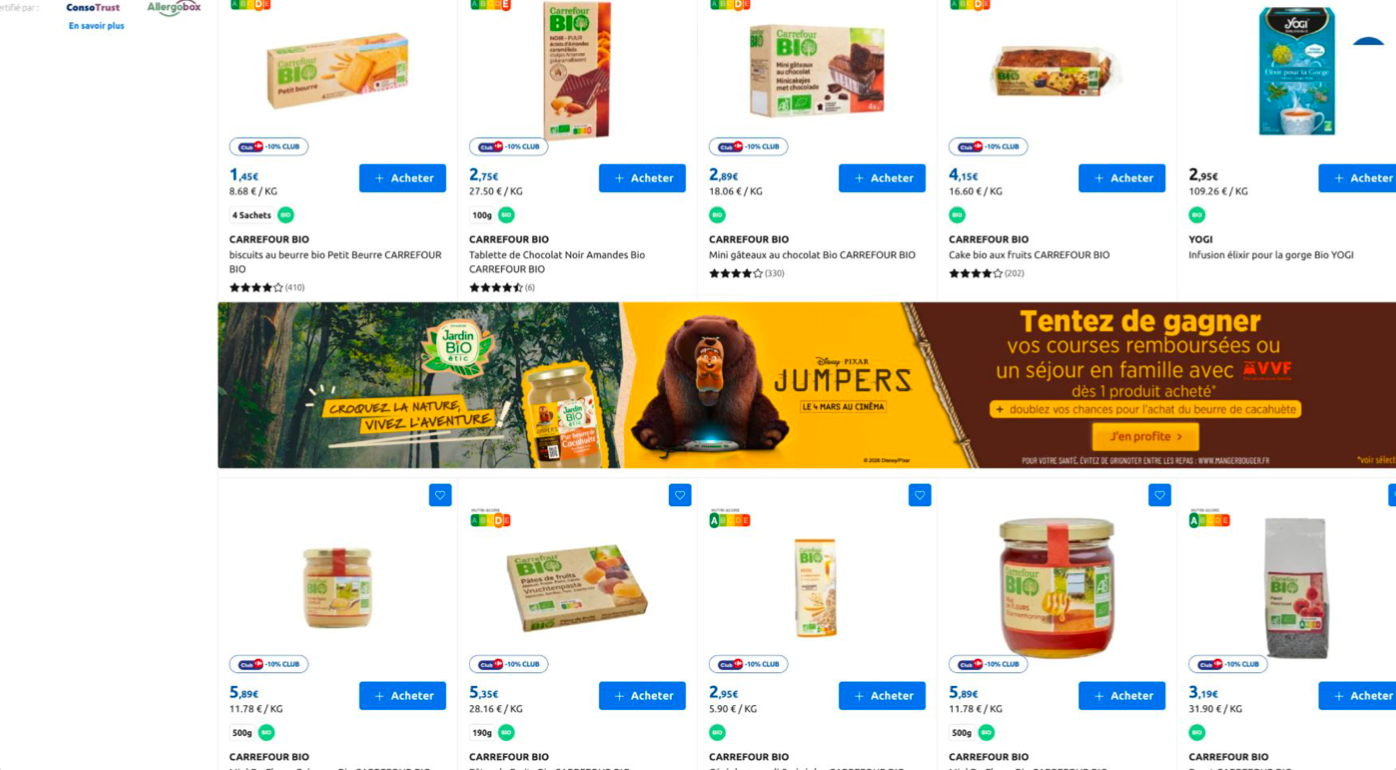Click BIO badge under Petit Beurre 4 Sachets
1396x770 pixels.
click(286, 215)
